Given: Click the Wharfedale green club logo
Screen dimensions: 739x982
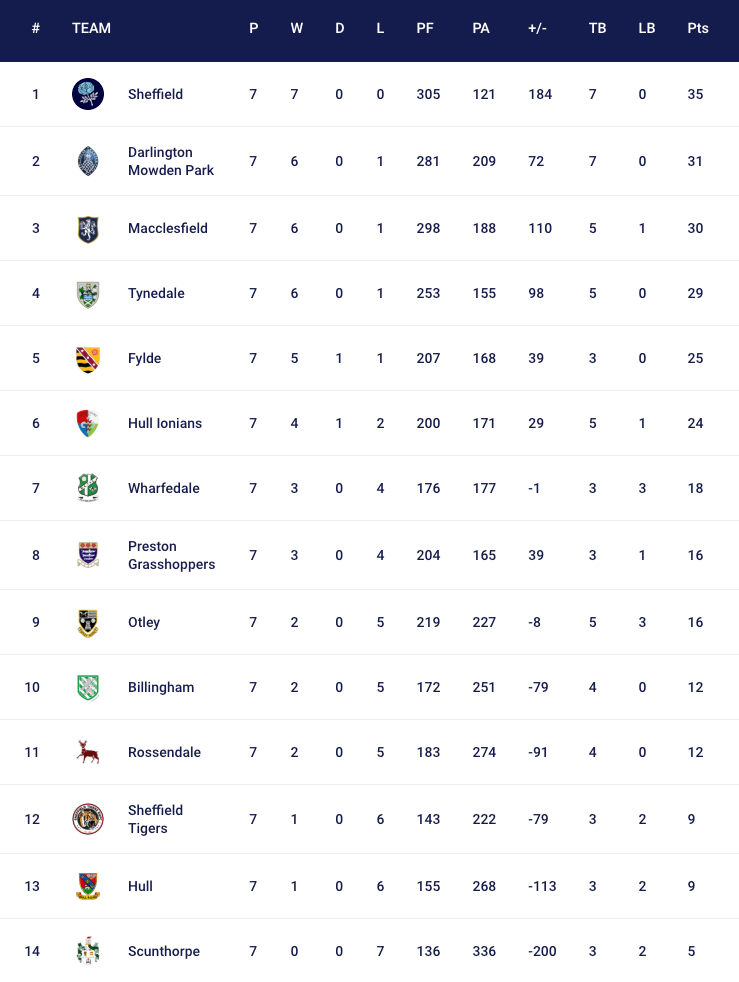Looking at the screenshot, I should 88,488.
